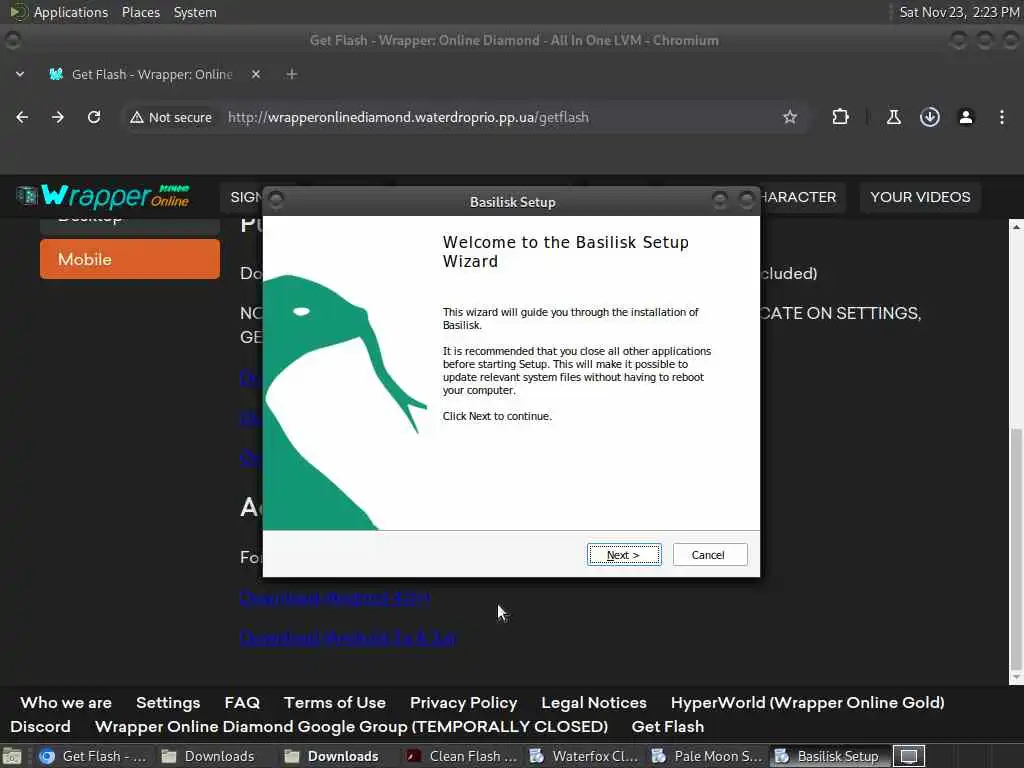Open Chromium three-dot menu
The image size is (1024, 768).
point(1002,117)
